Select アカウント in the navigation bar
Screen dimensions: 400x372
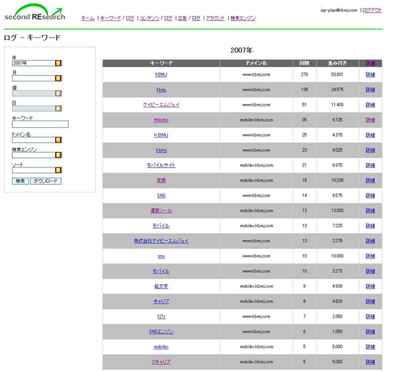click(x=215, y=18)
